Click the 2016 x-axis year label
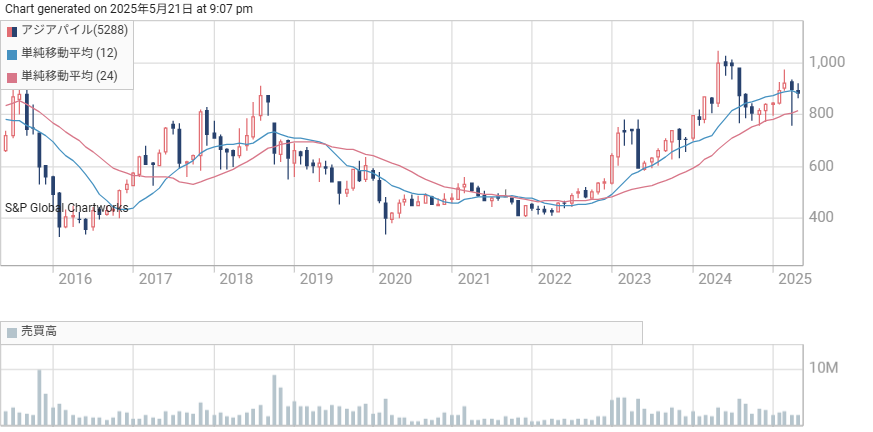 tap(75, 279)
